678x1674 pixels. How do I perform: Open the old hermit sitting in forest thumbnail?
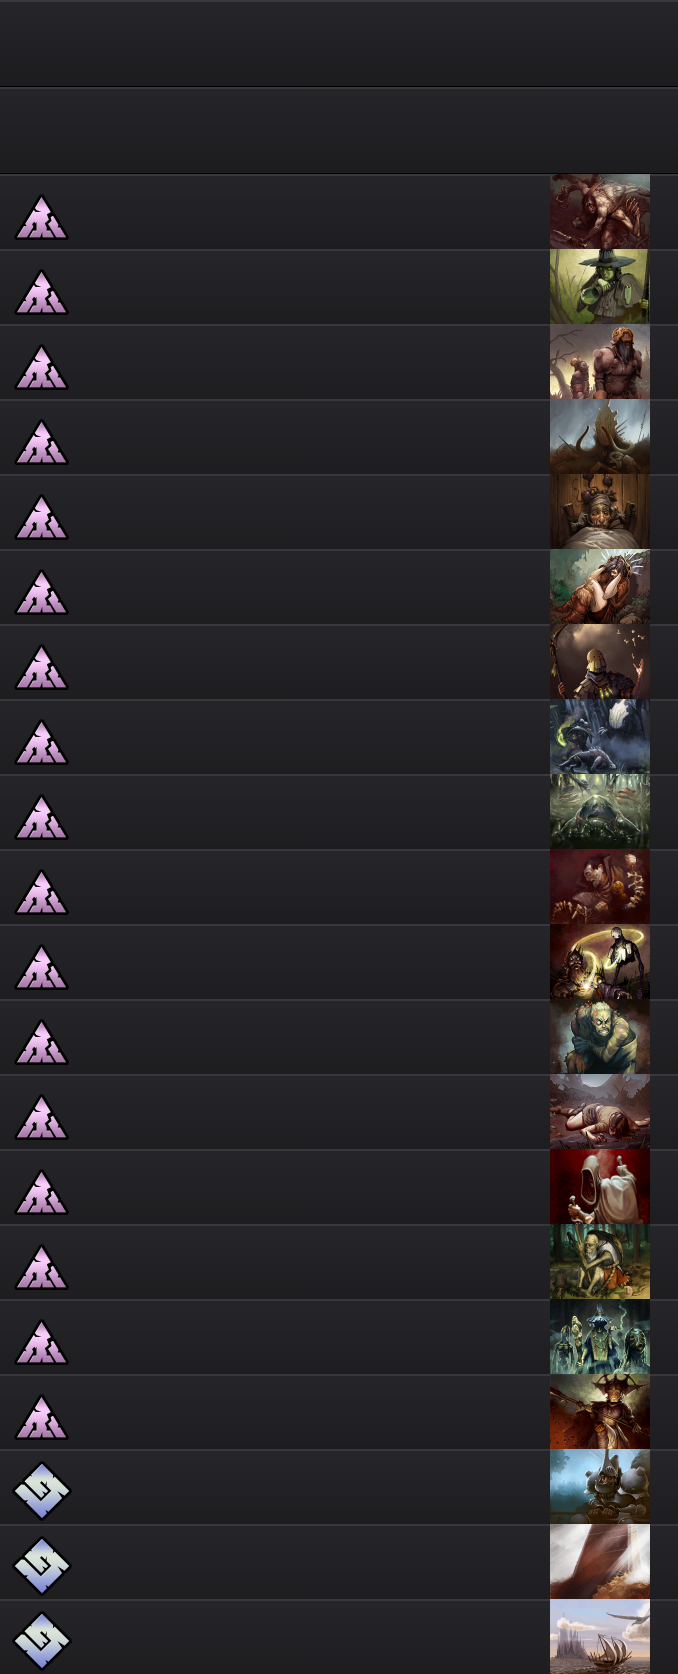click(x=600, y=1262)
